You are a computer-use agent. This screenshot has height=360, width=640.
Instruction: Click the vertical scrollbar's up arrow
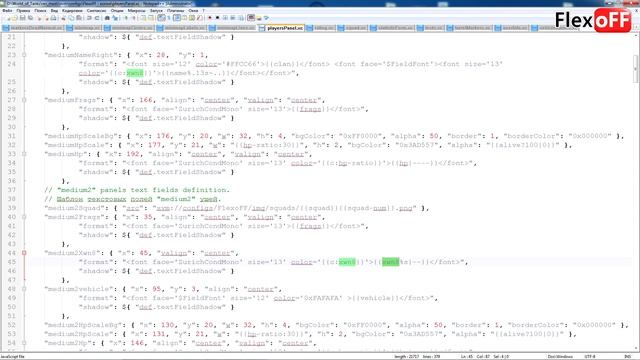tap(636, 36)
